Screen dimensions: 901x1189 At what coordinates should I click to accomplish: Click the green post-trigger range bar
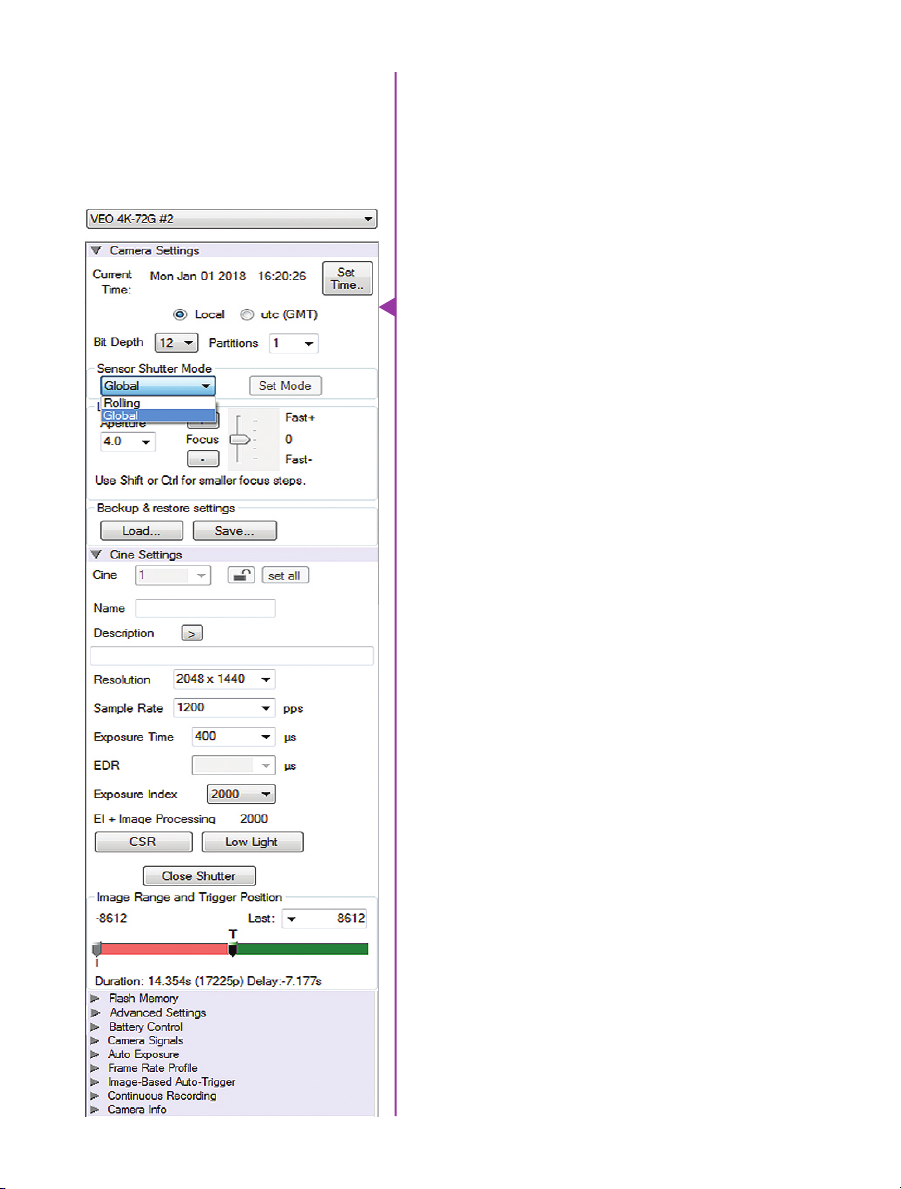[303, 949]
